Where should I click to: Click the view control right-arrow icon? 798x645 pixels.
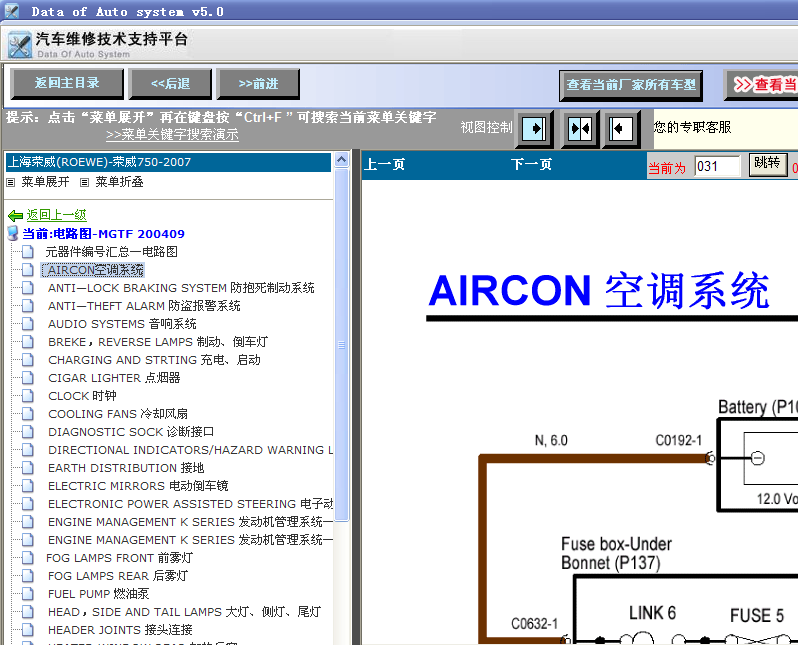534,129
